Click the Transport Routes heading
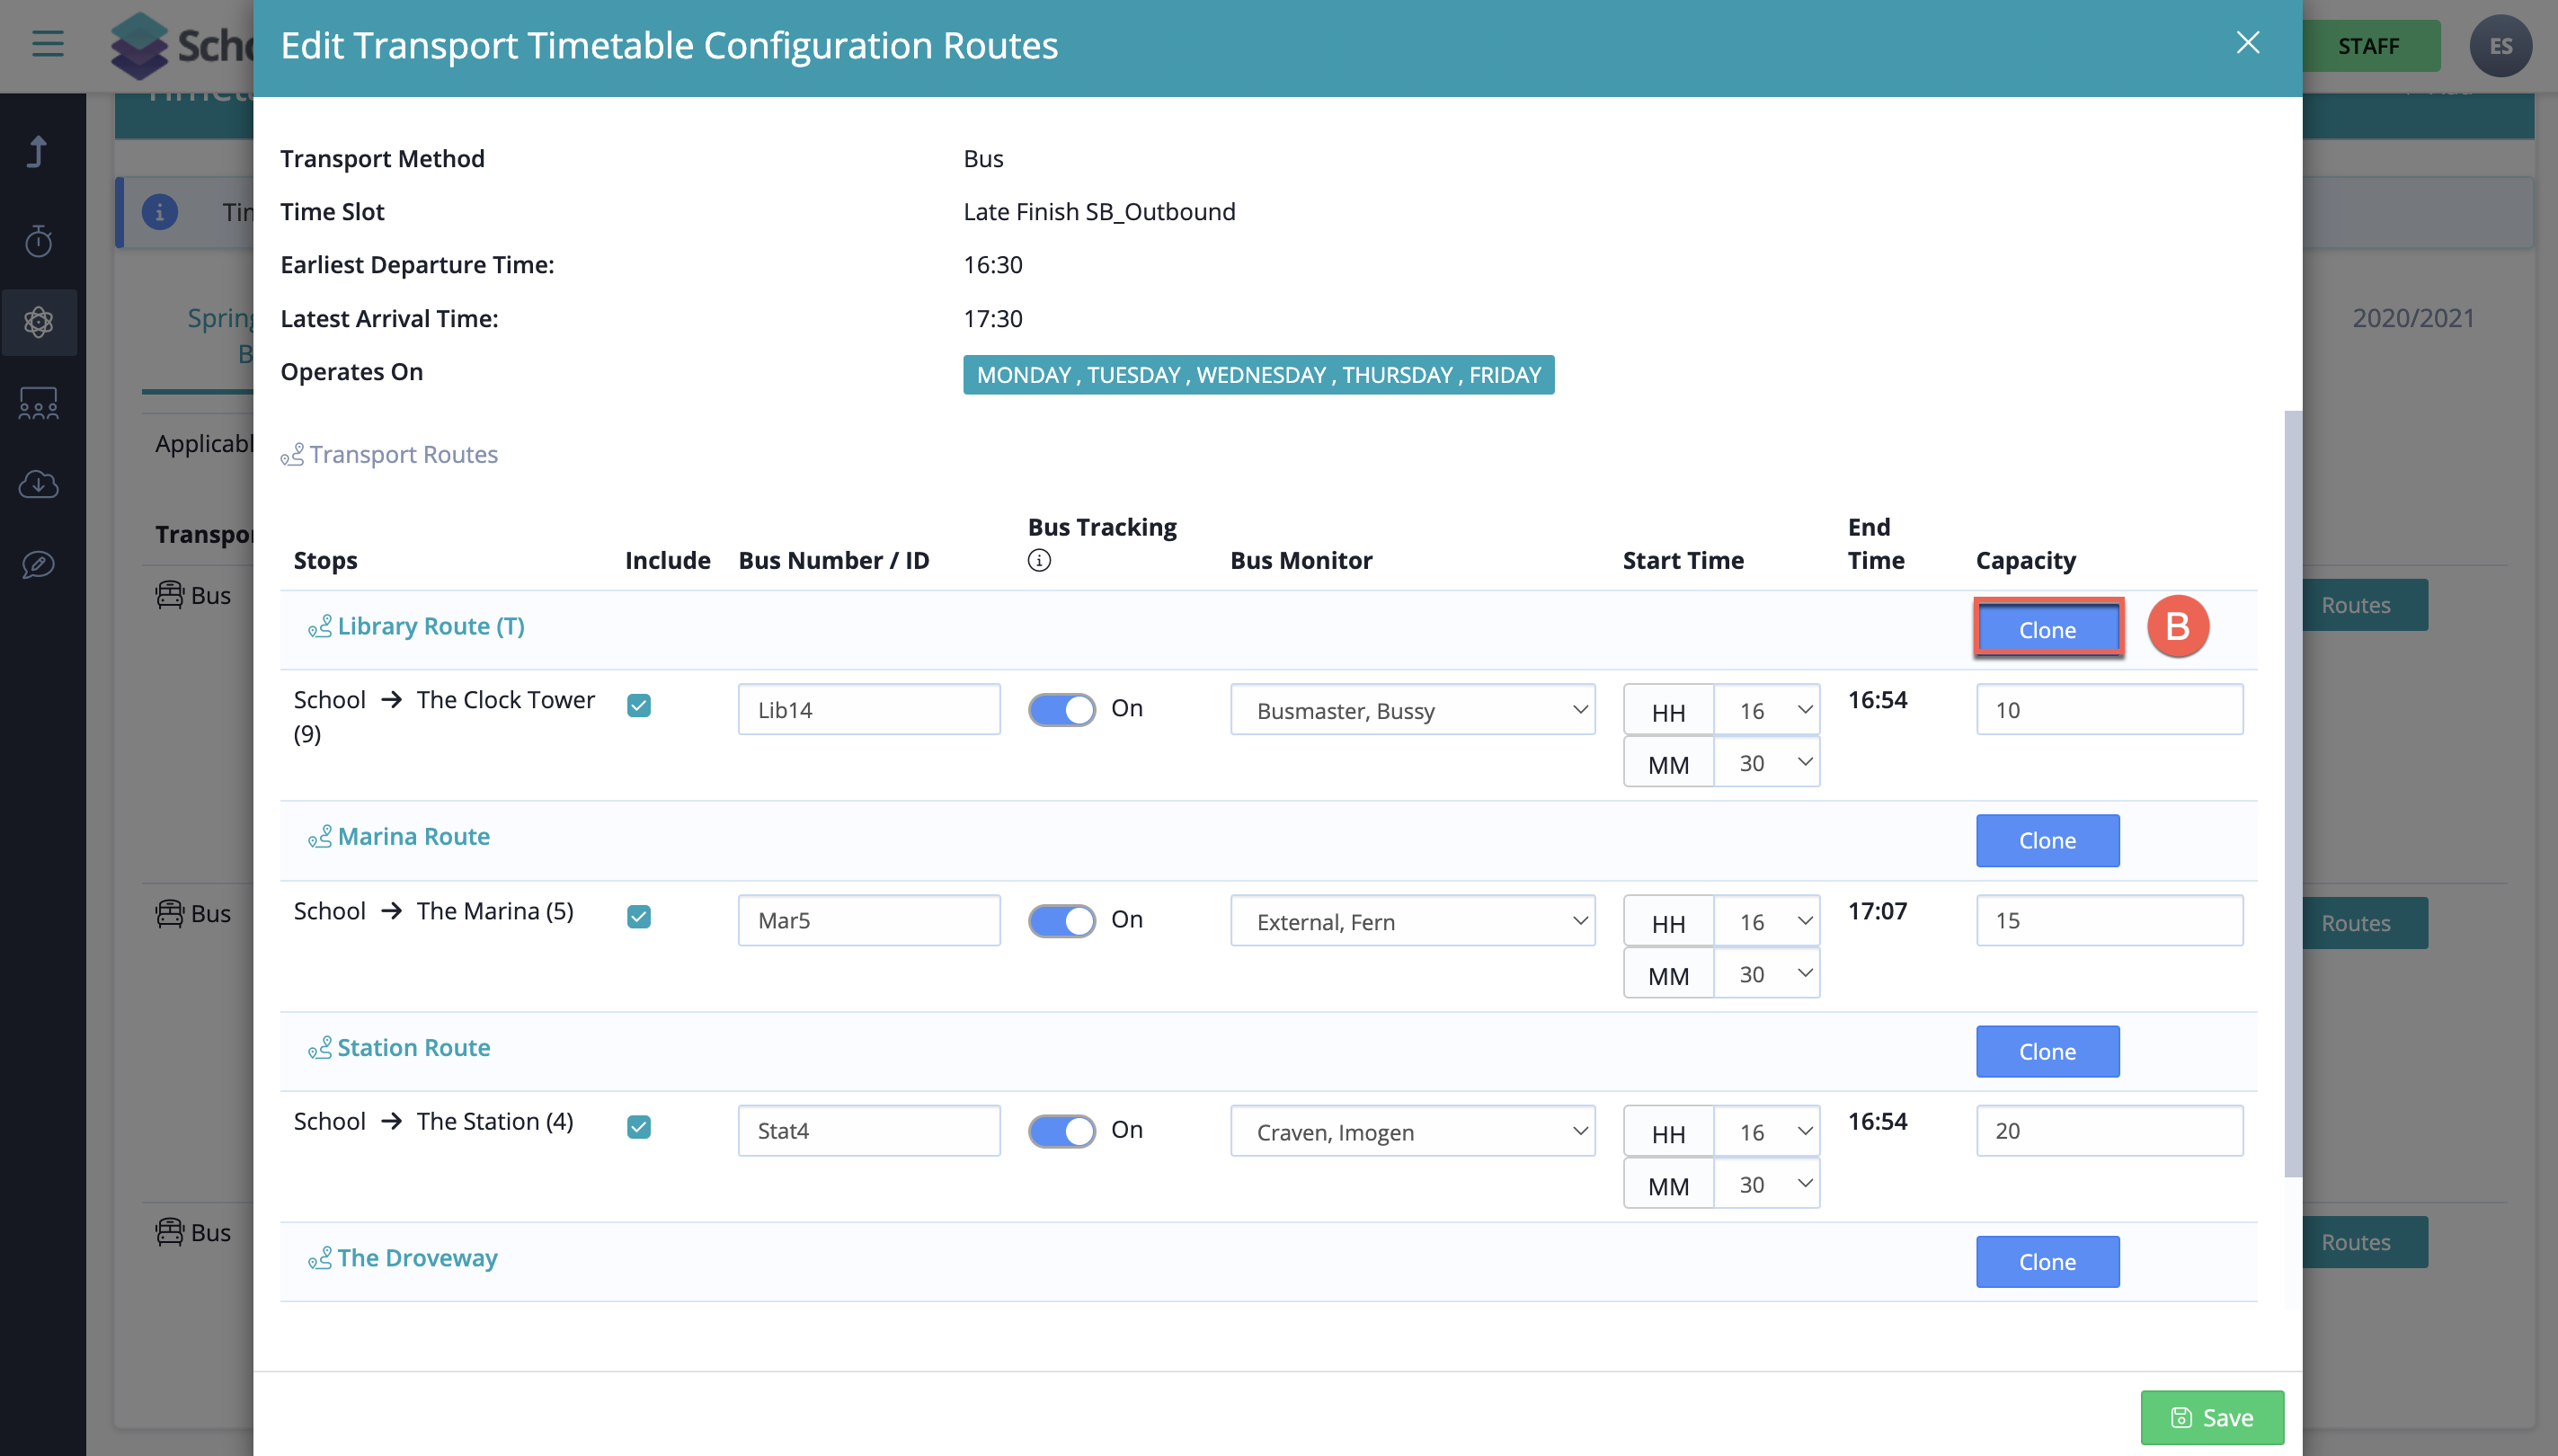Viewport: 2558px width, 1456px height. [x=403, y=455]
